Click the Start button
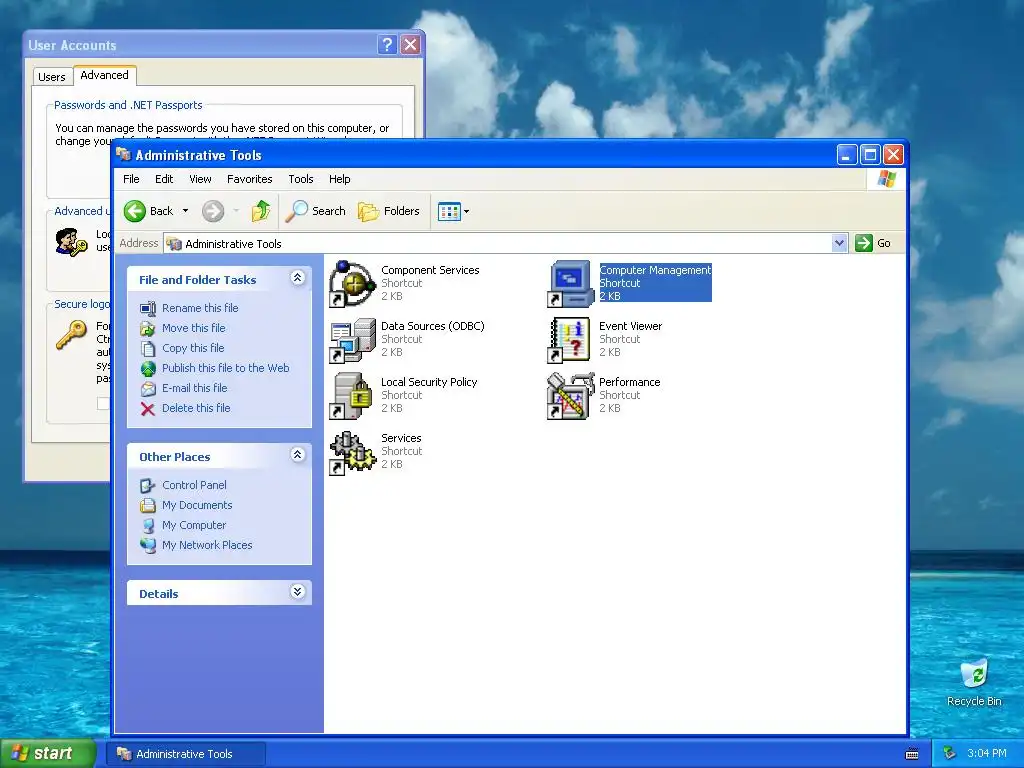Viewport: 1024px width, 768px height. click(48, 753)
